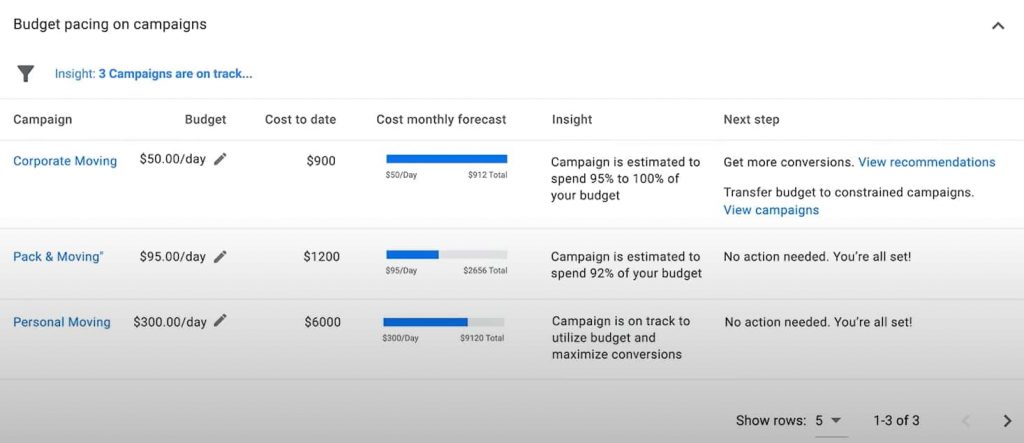Collapse the Budget pacing on campaigns card
1024x443 pixels.
tap(998, 26)
